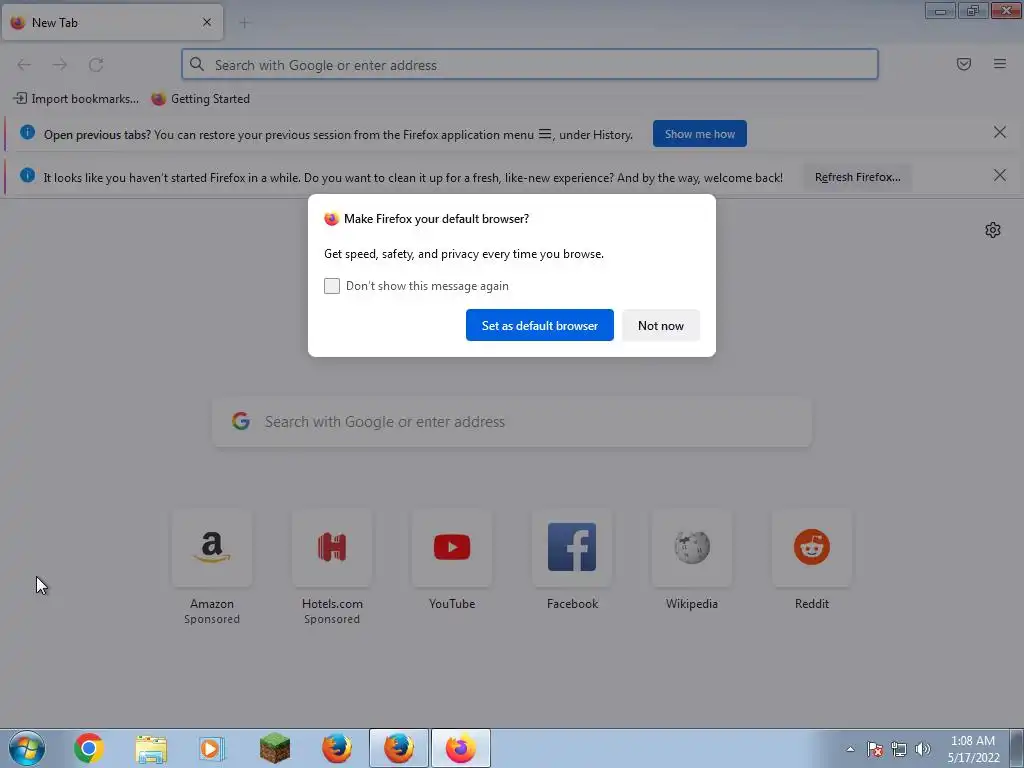
Task: Focus the address bar search field
Action: point(530,65)
